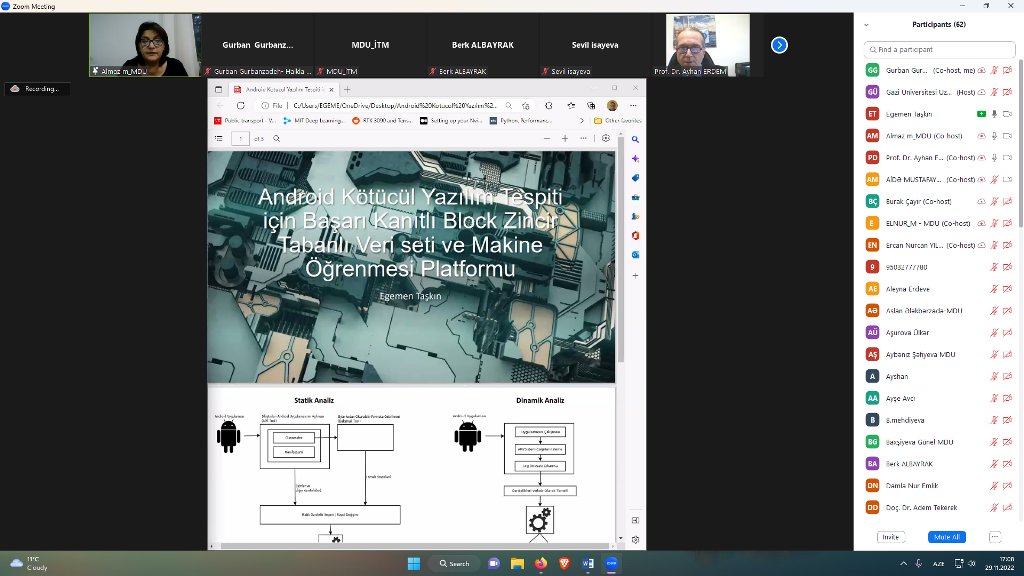Image resolution: width=1024 pixels, height=576 pixels.
Task: Click the PDF zoom out minus icon
Action: (547, 138)
